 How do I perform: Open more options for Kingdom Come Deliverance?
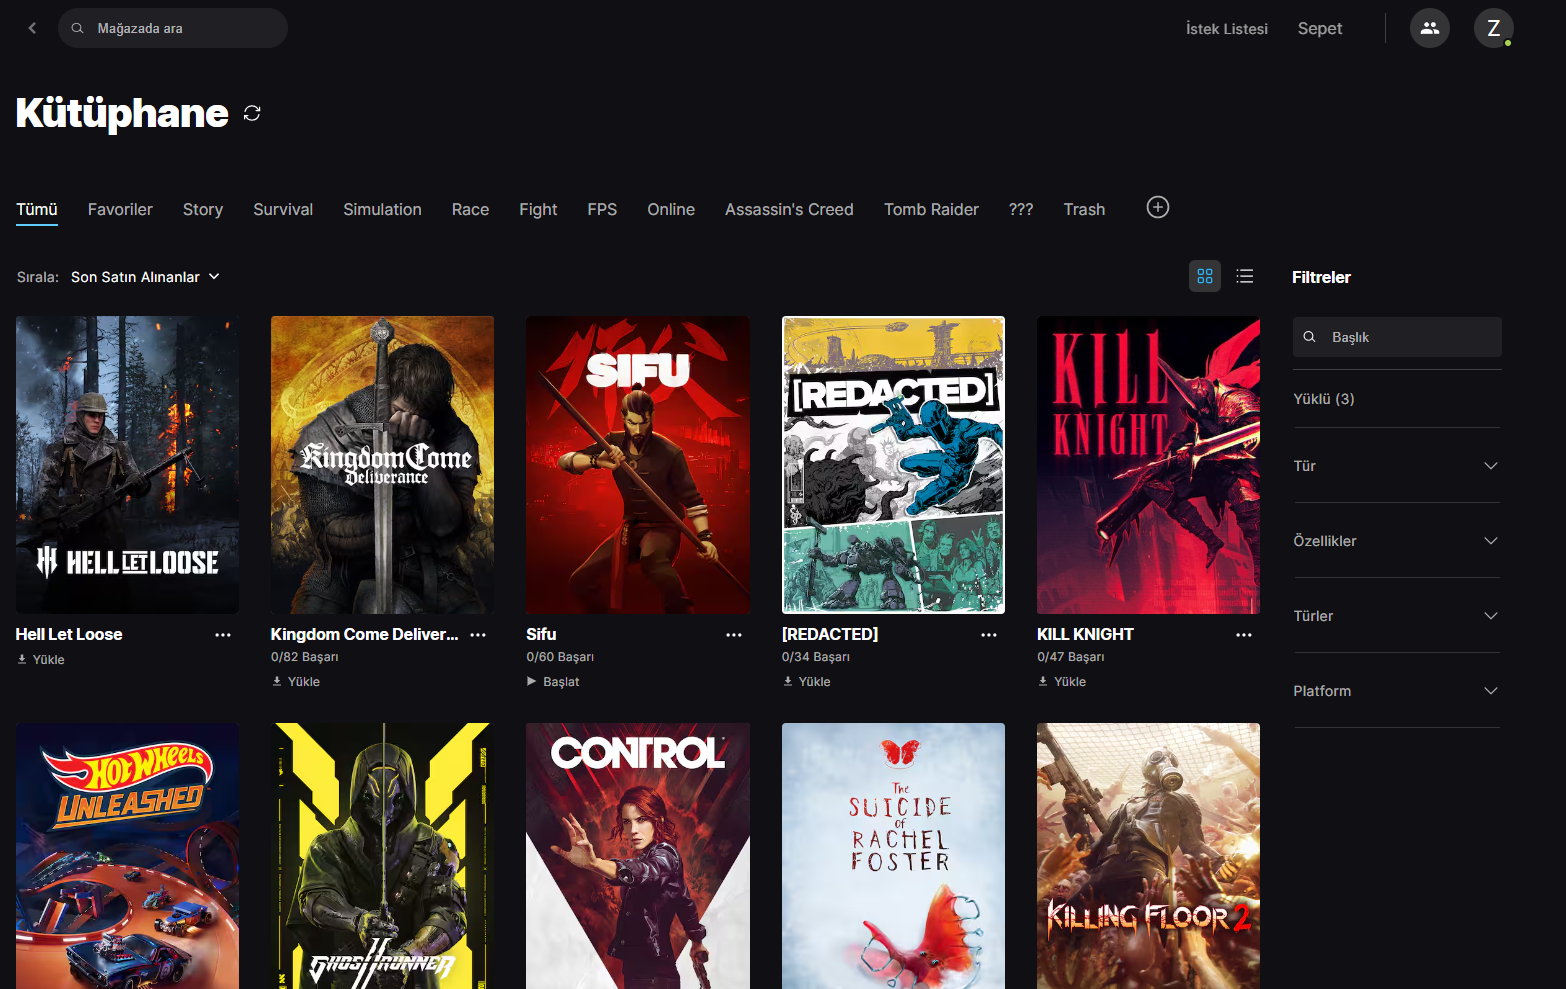pos(478,635)
